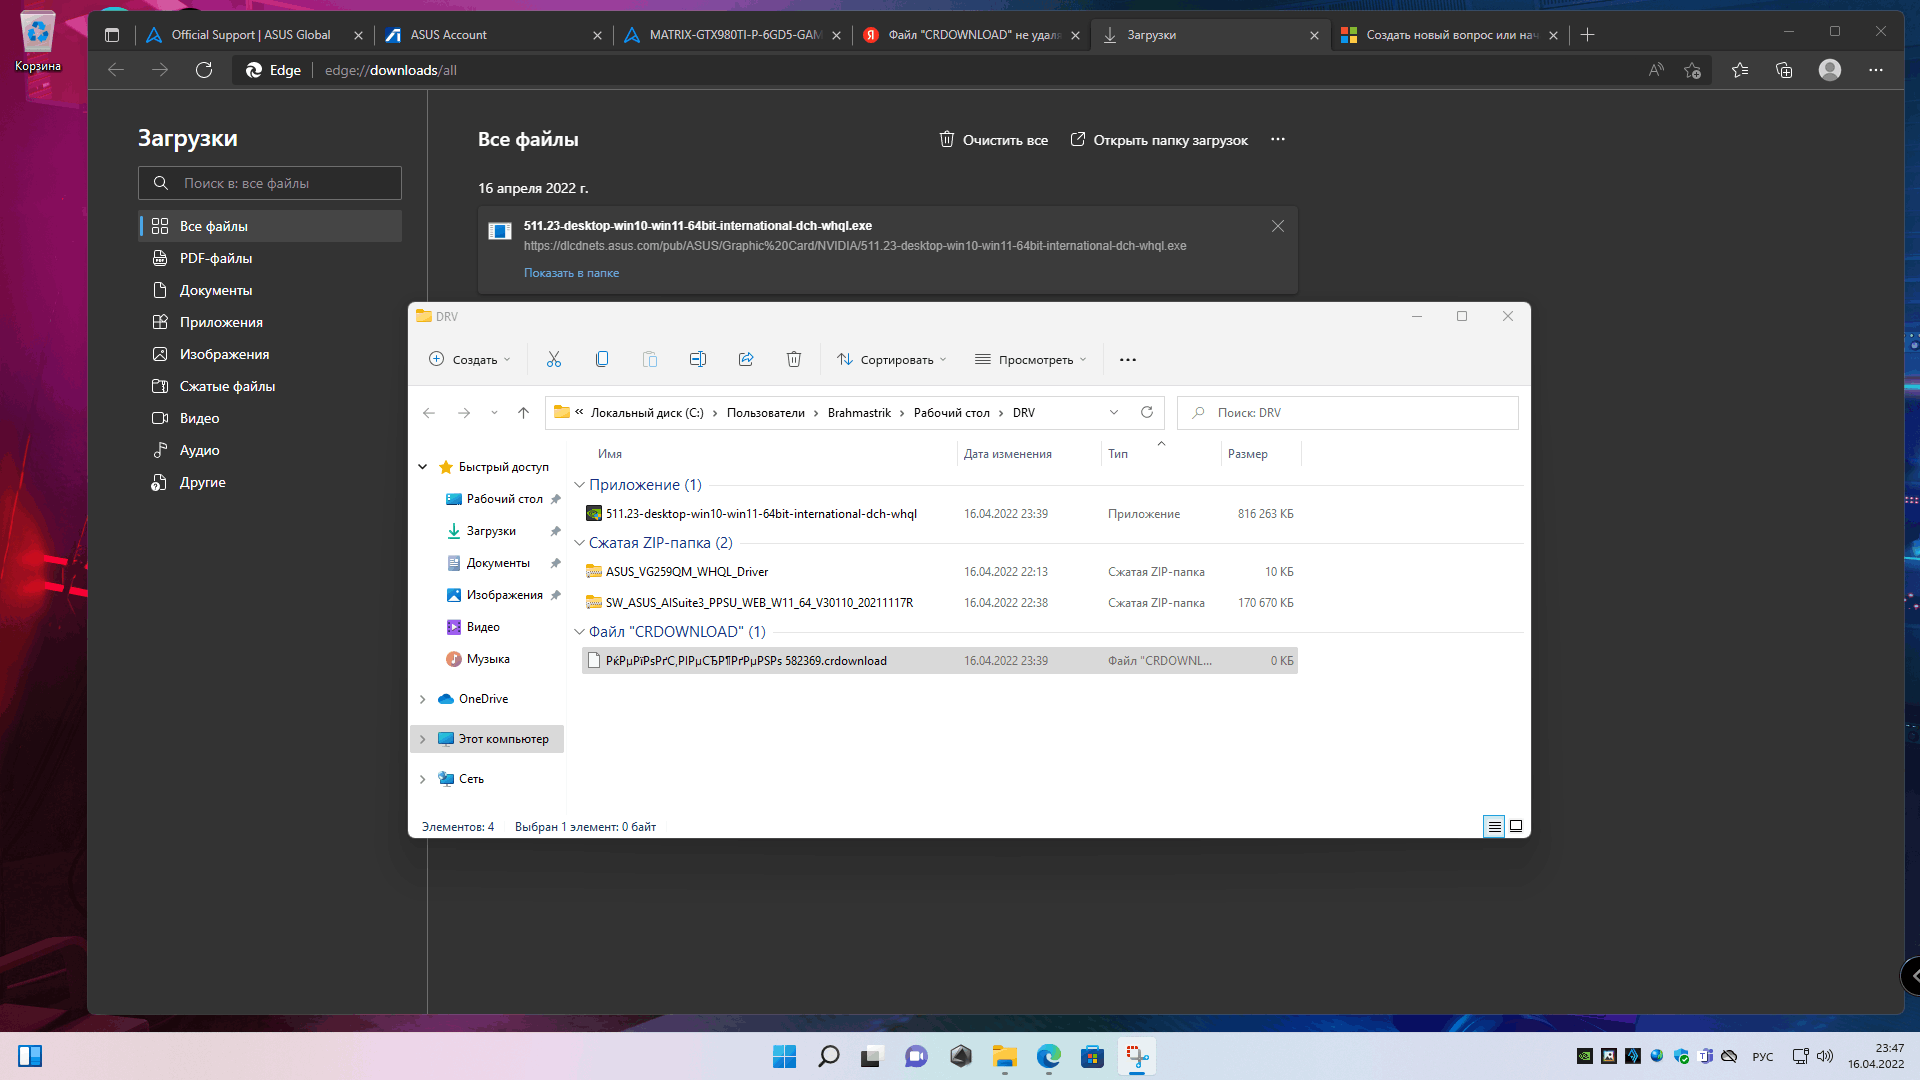Click the Share icon in Explorer toolbar

pyautogui.click(x=746, y=359)
